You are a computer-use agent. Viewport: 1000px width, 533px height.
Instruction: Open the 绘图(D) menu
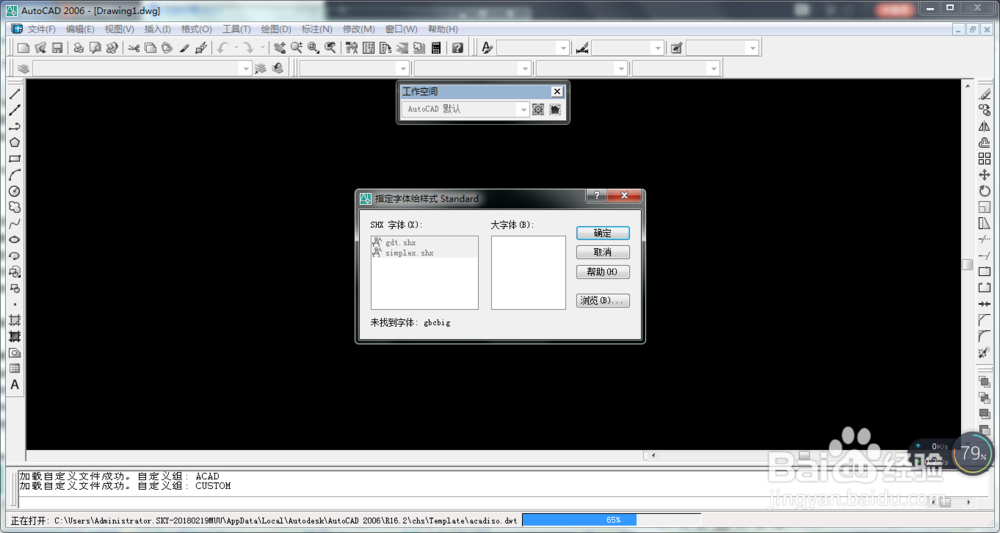point(276,29)
